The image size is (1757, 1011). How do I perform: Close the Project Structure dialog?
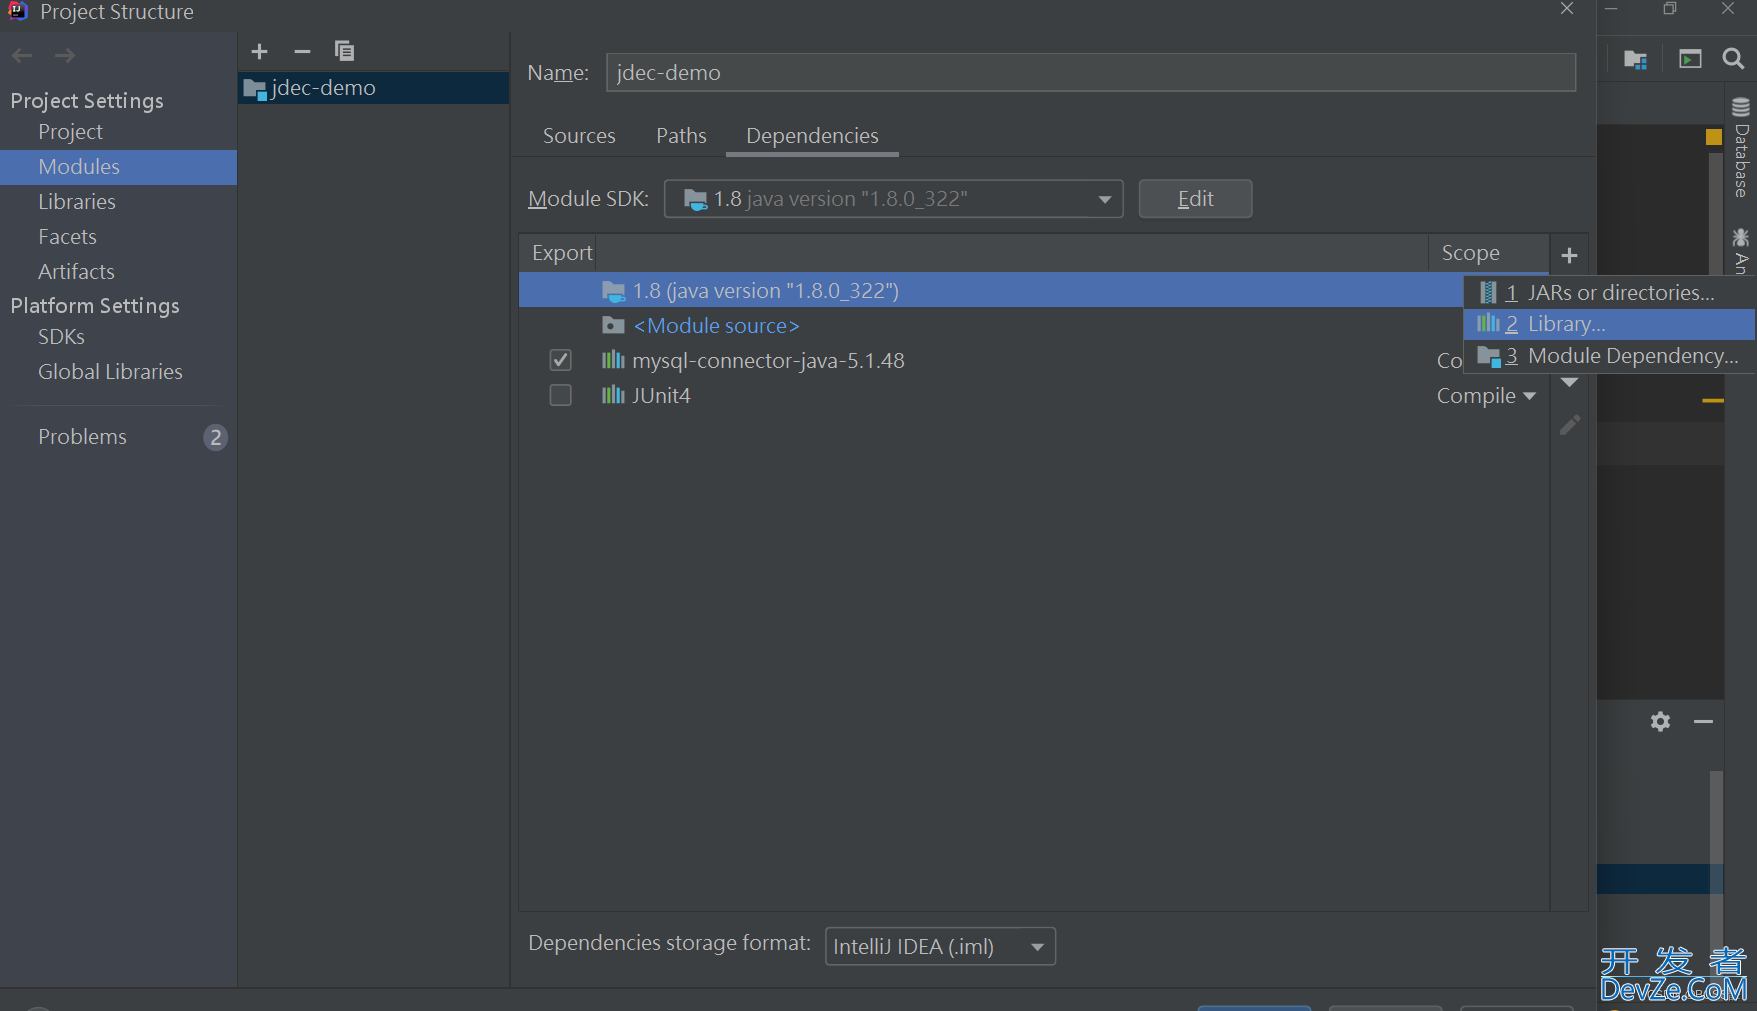coord(1567,9)
